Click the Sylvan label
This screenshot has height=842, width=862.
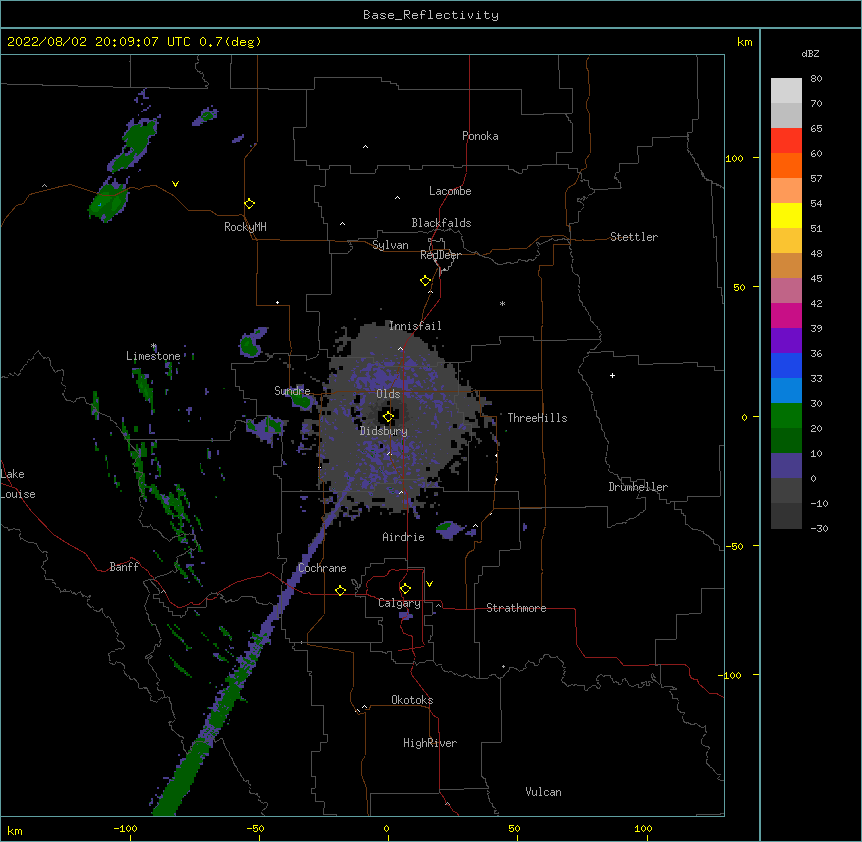pos(390,245)
